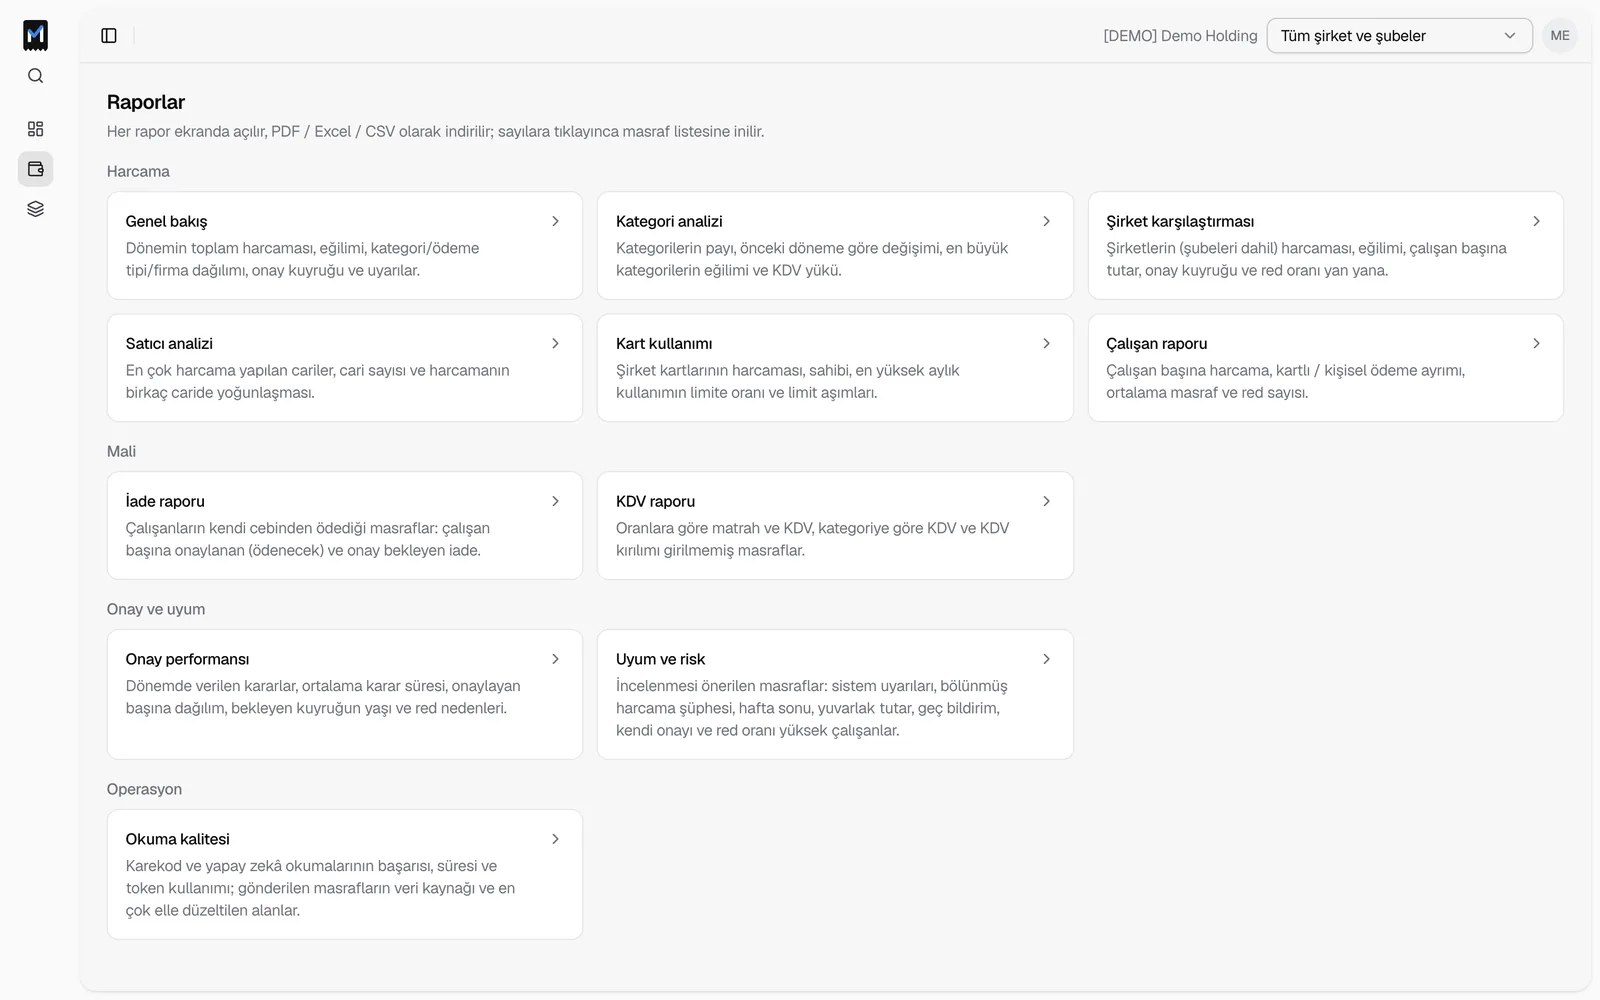Open the Okuma kalitesi report title
The height and width of the screenshot is (1000, 1600).
click(x=177, y=839)
